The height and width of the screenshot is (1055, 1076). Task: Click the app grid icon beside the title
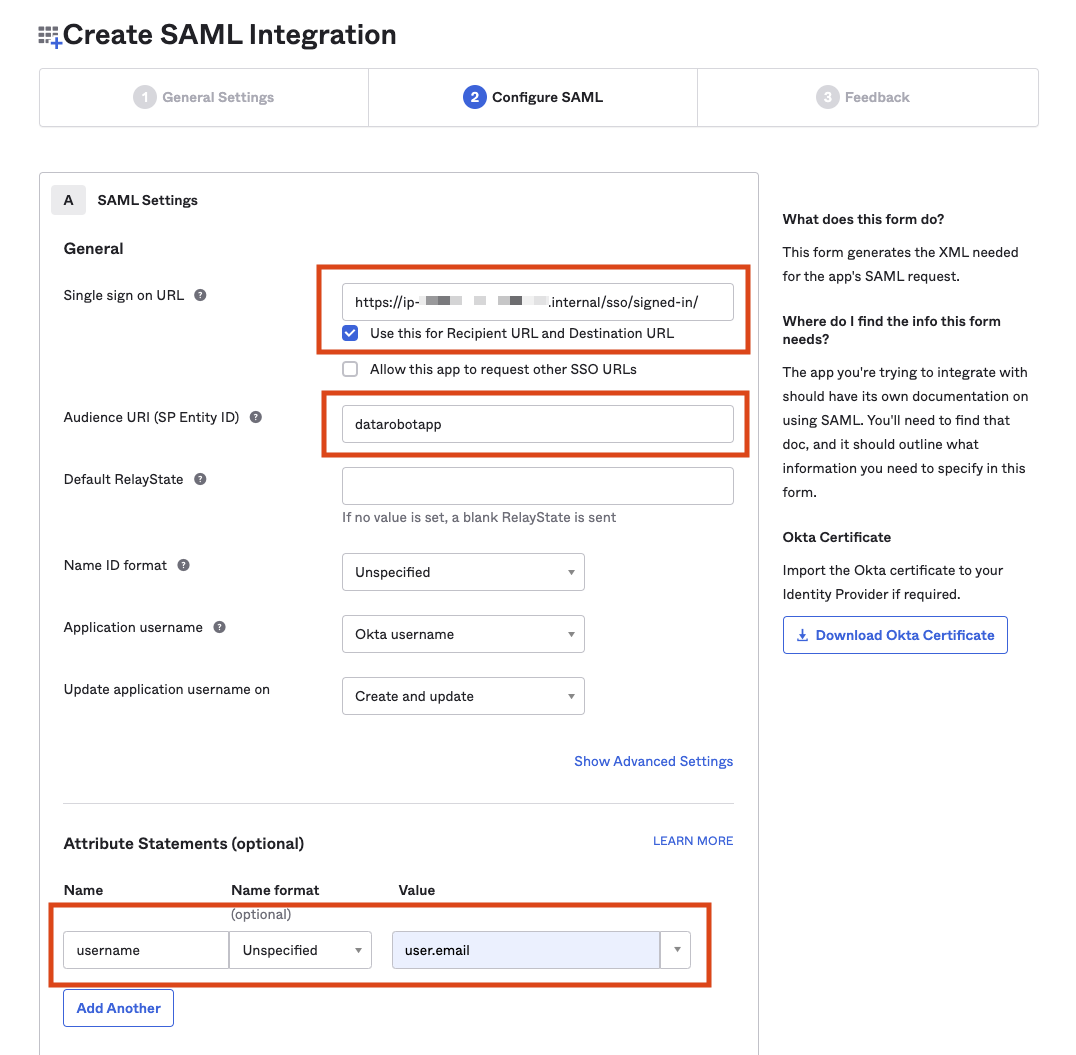pos(49,37)
